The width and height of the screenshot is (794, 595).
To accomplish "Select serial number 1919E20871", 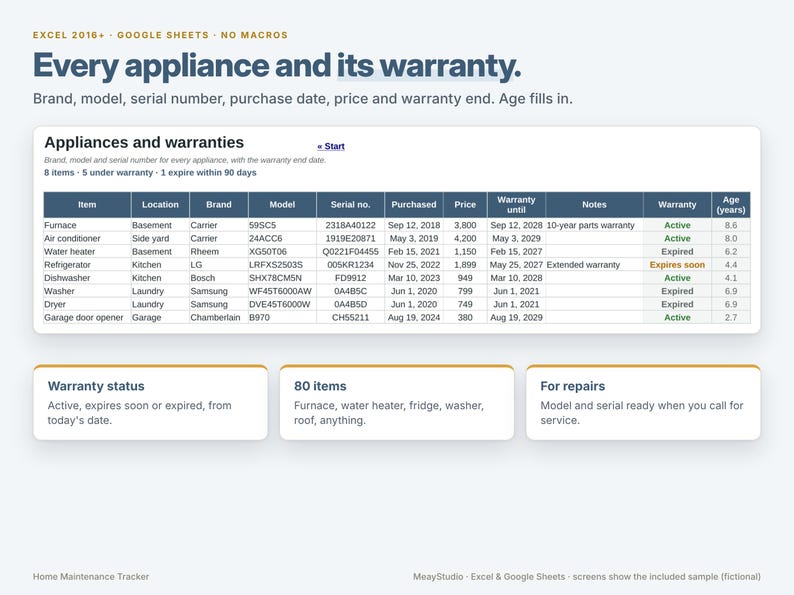I will pyautogui.click(x=350, y=239).
